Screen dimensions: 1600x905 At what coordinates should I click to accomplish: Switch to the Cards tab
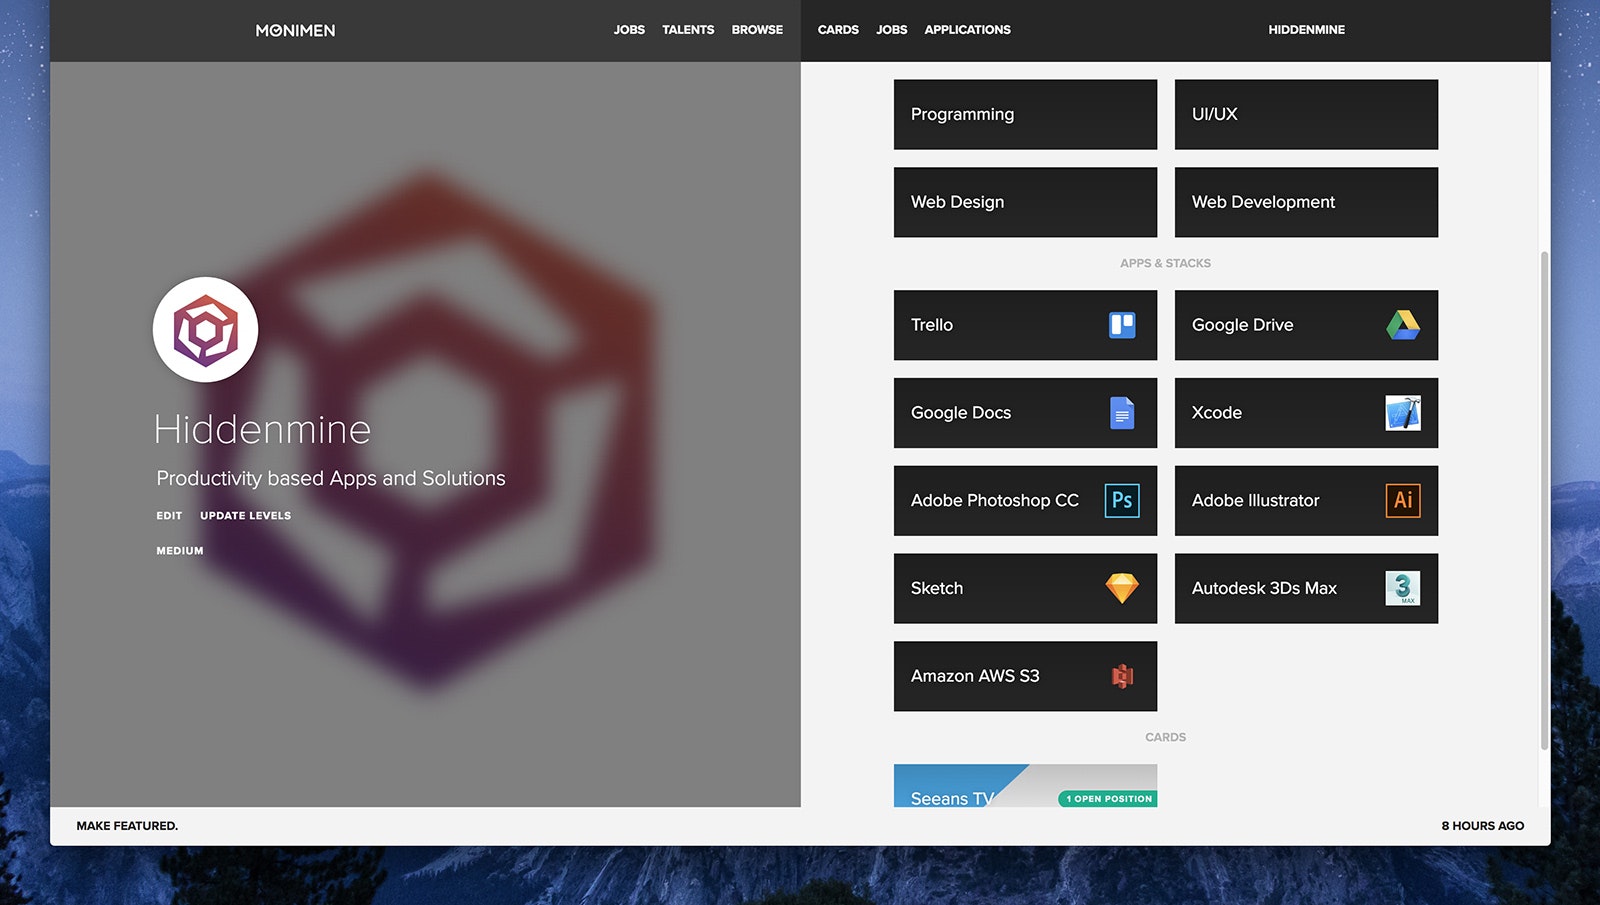tap(838, 30)
